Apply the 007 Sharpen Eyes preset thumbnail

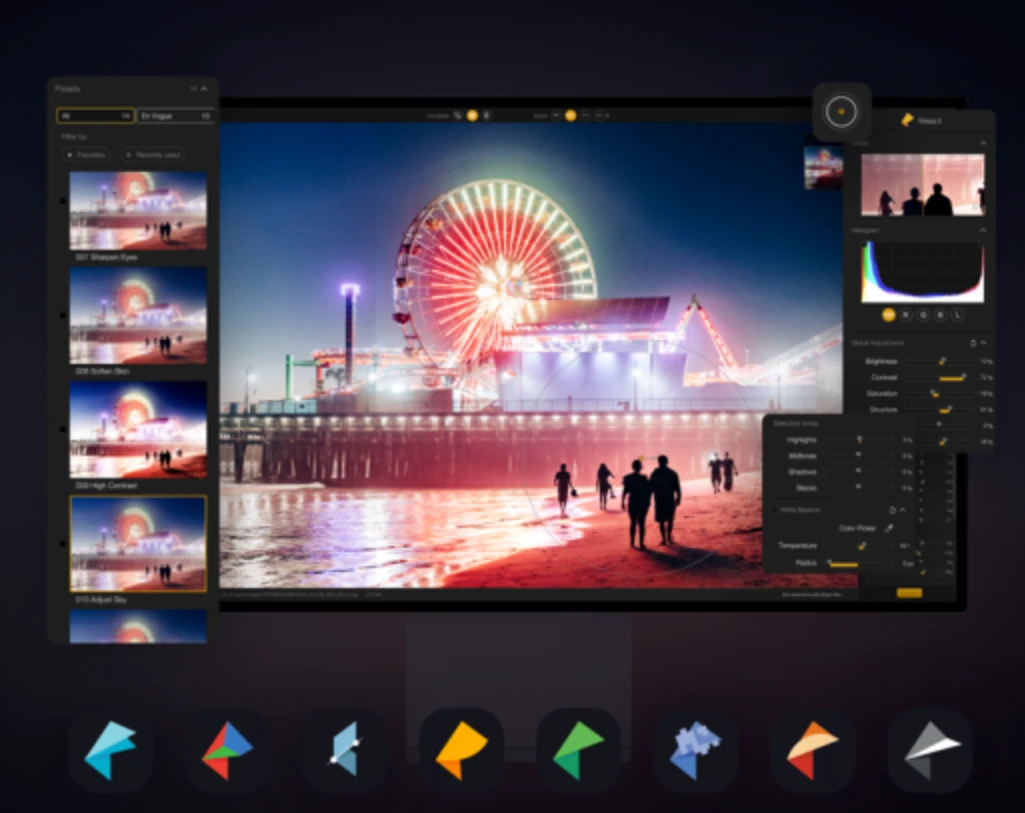click(x=138, y=210)
